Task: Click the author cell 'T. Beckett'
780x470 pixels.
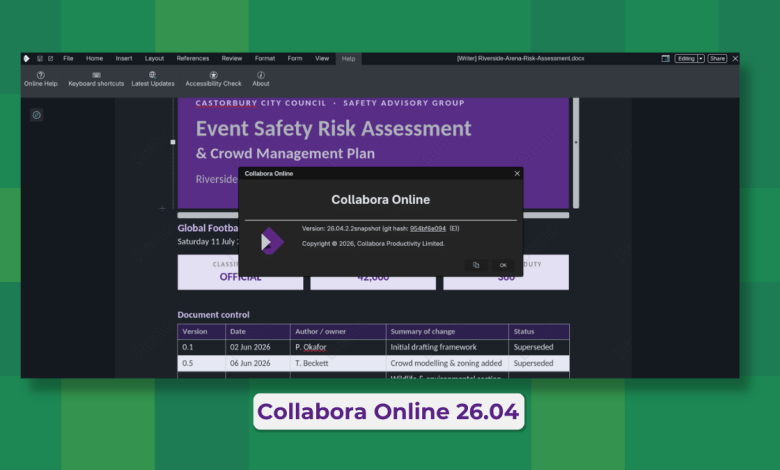Action: point(338,364)
